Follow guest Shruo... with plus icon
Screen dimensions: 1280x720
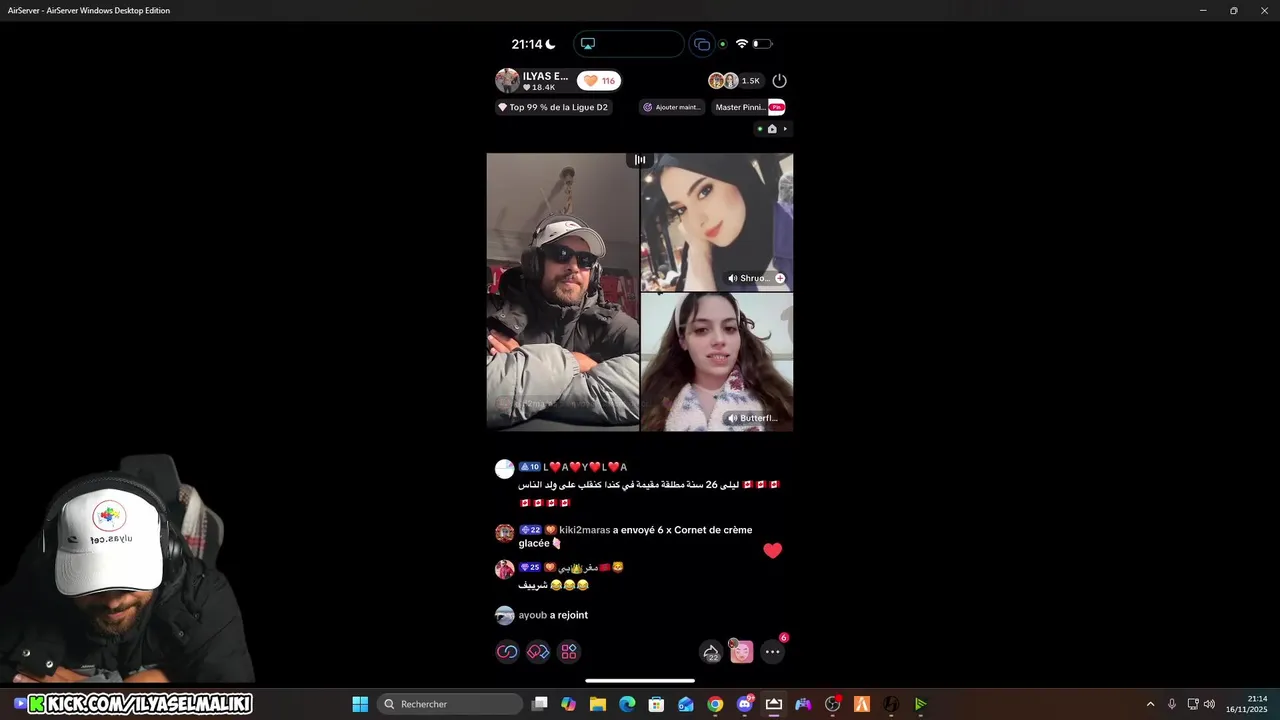click(x=780, y=278)
